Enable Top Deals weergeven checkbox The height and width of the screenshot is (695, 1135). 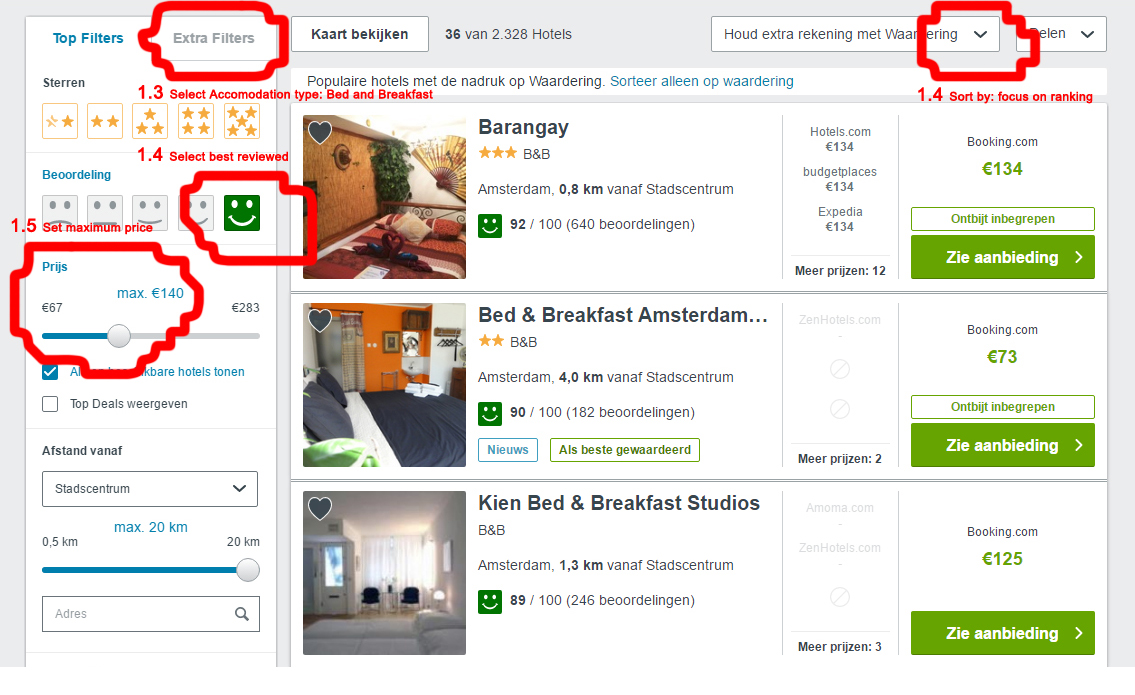(x=50, y=404)
